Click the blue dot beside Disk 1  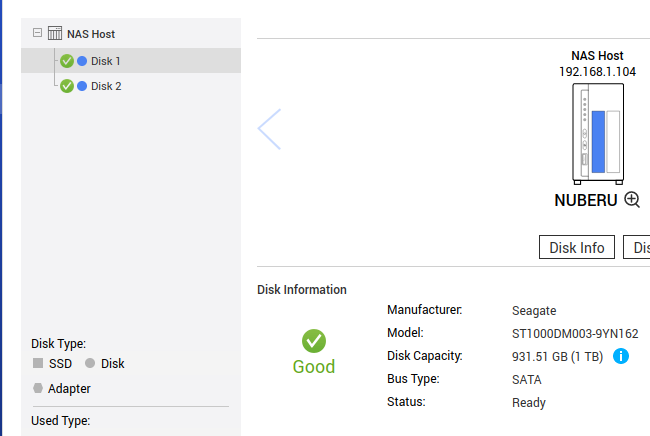click(x=82, y=61)
